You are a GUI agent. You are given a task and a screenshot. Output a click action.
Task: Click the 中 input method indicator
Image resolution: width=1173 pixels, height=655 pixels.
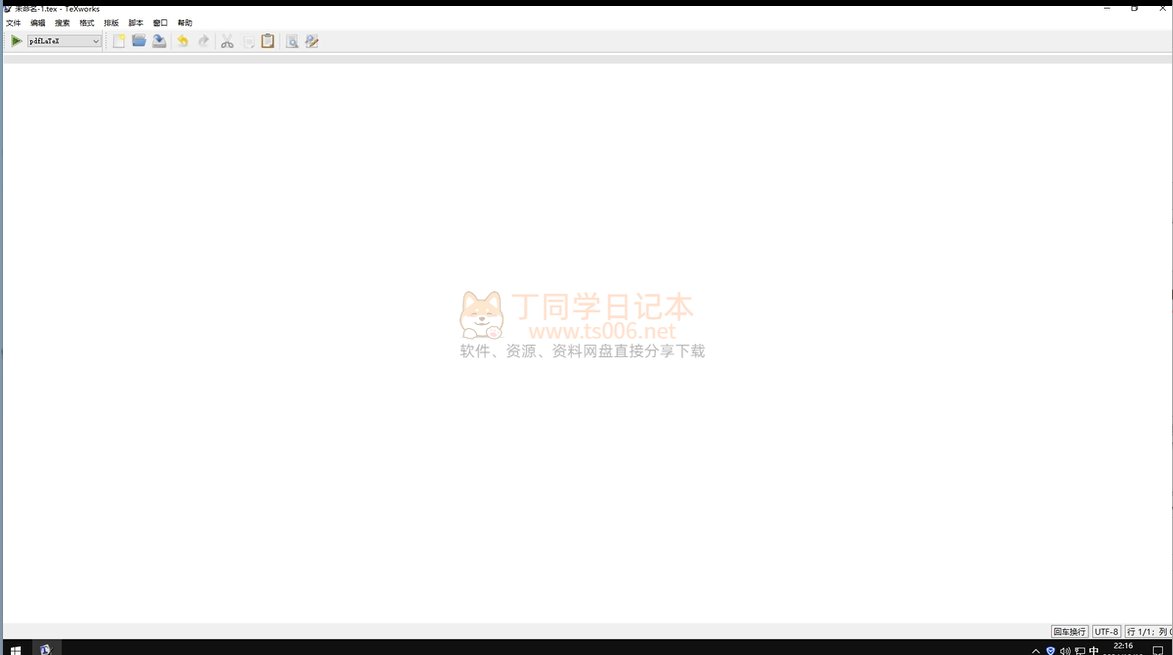tap(1094, 651)
